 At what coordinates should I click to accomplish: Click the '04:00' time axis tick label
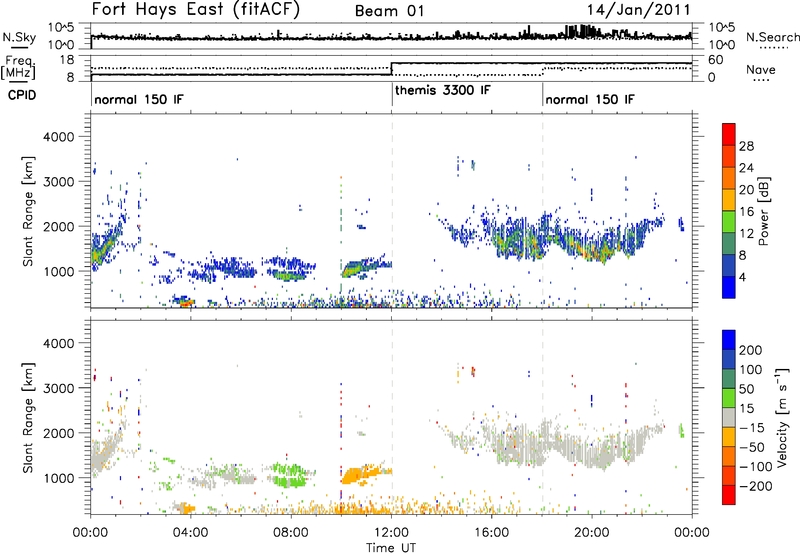[190, 533]
